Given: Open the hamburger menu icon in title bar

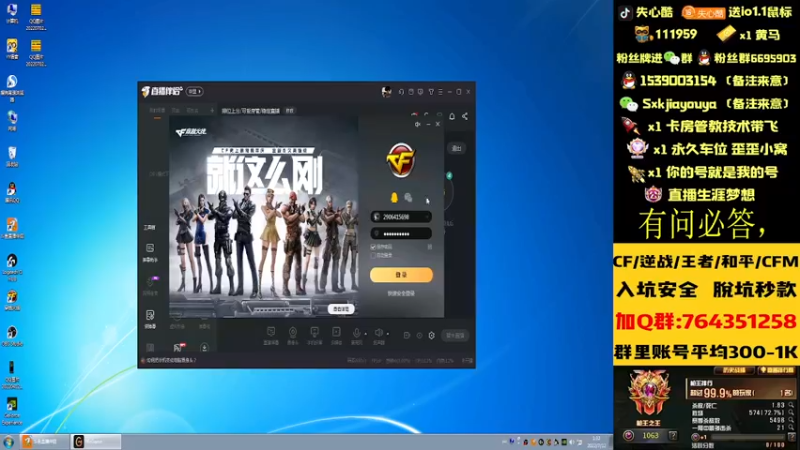Looking at the screenshot, I should pyautogui.click(x=440, y=92).
